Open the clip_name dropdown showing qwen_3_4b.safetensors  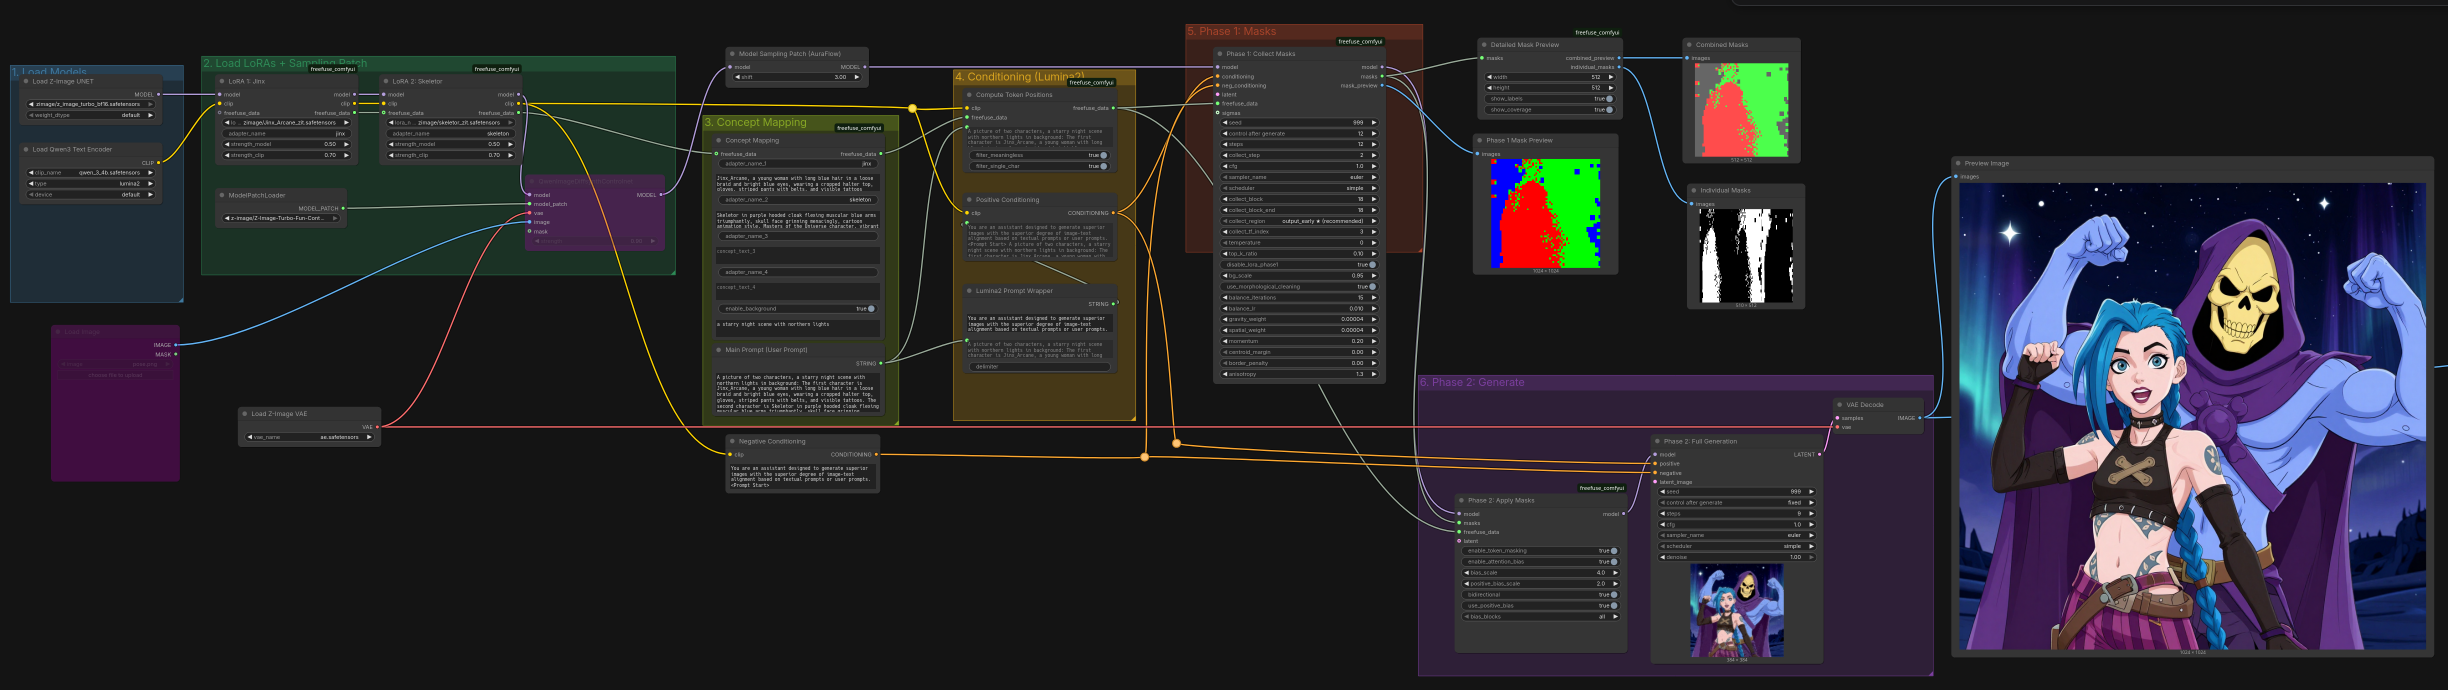pos(91,173)
